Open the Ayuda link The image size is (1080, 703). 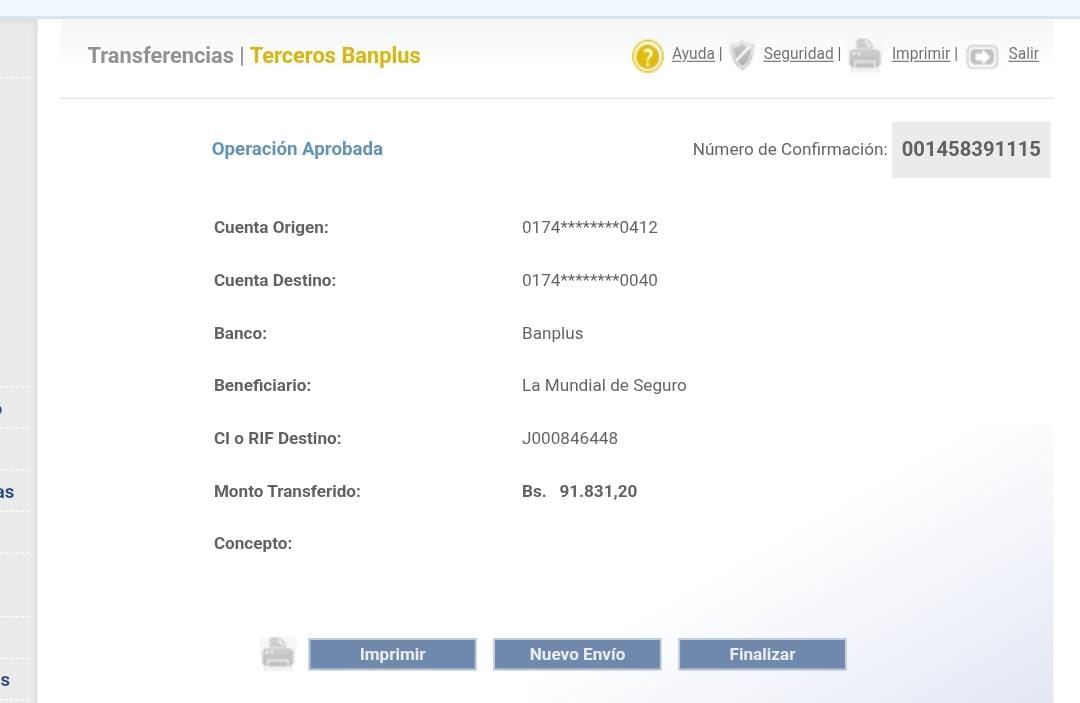pyautogui.click(x=693, y=54)
